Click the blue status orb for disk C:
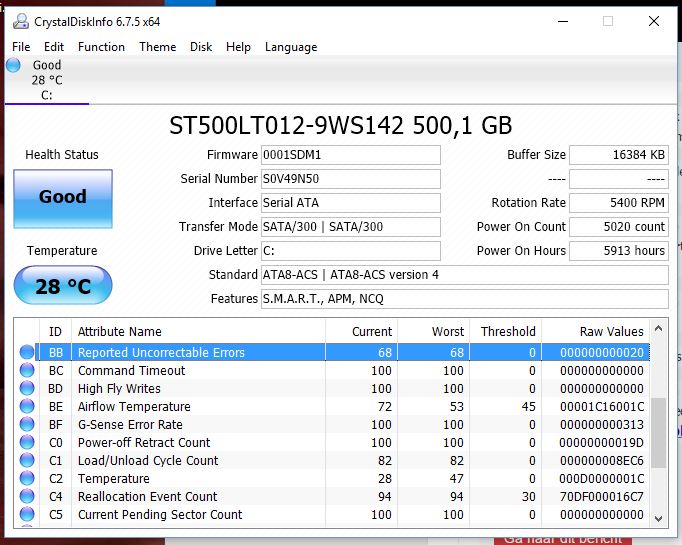This screenshot has height=545, width=682. (13, 65)
